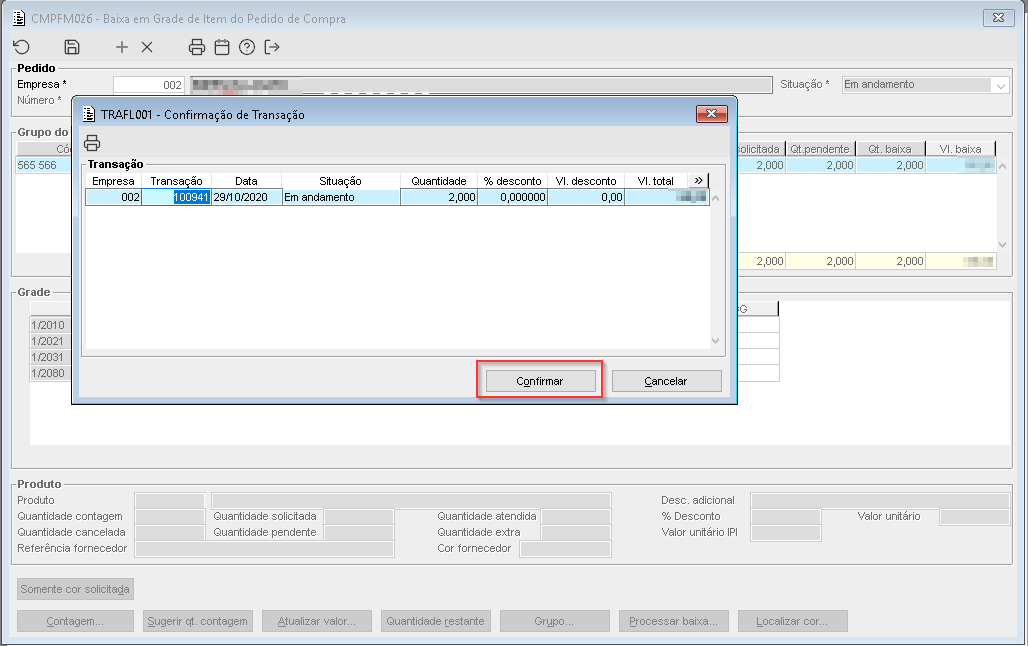Click the Empresa field containing 002

point(149,85)
